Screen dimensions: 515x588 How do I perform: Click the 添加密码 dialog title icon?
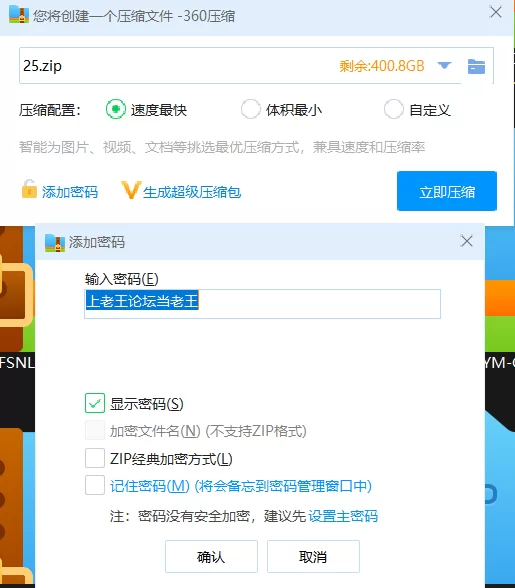click(55, 242)
